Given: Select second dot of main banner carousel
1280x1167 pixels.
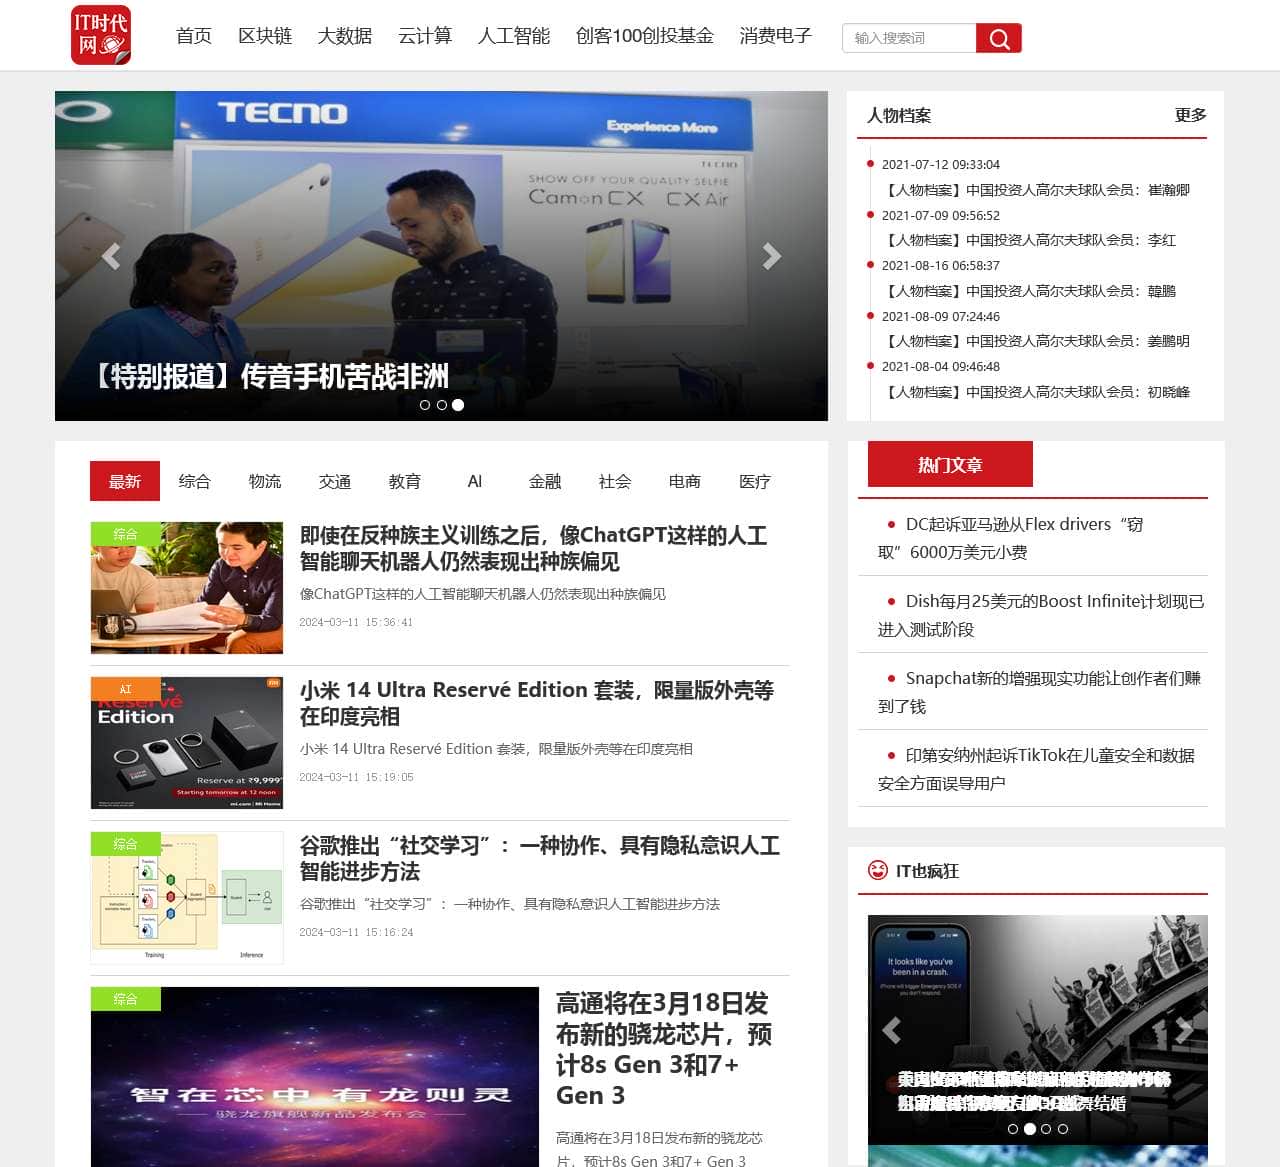Looking at the screenshot, I should click(x=441, y=405).
